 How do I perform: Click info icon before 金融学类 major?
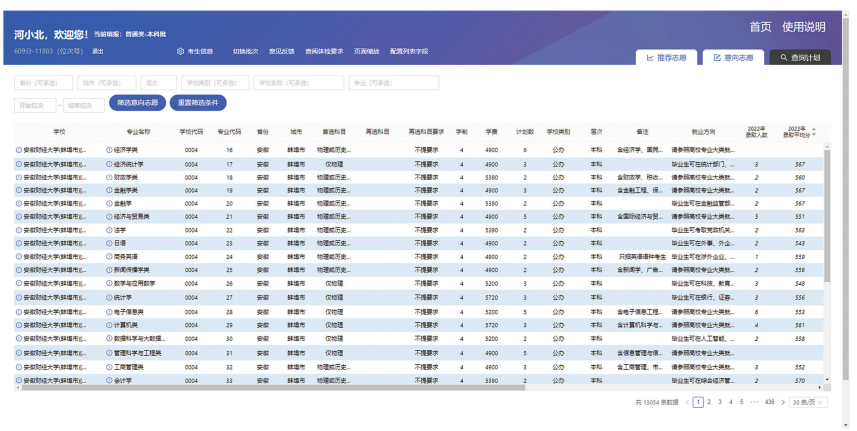point(109,191)
